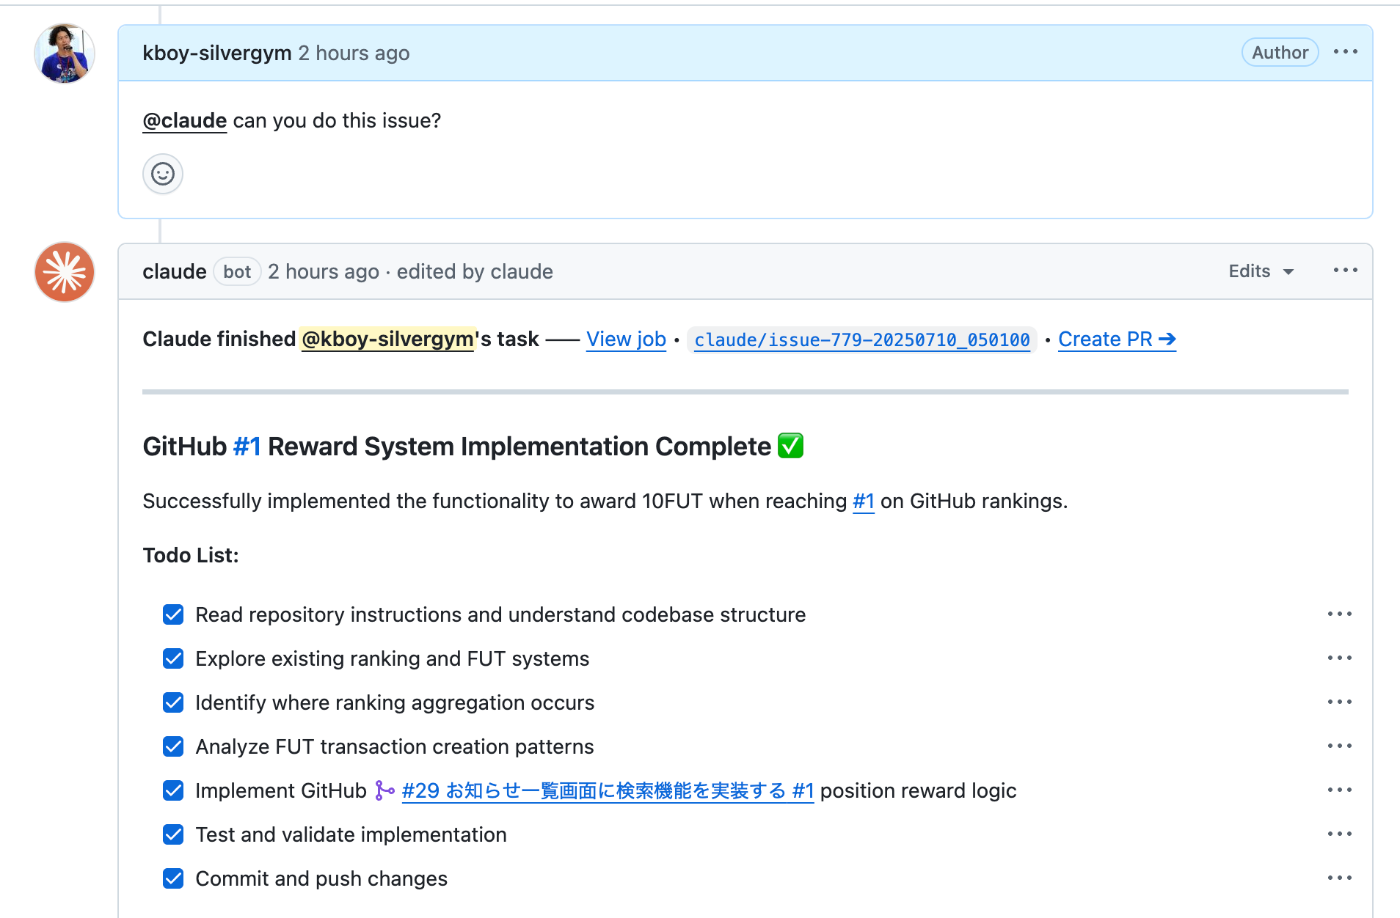Screen dimensions: 1400x918
Task: Click the green checkmark emoji in the heading
Action: click(x=791, y=446)
